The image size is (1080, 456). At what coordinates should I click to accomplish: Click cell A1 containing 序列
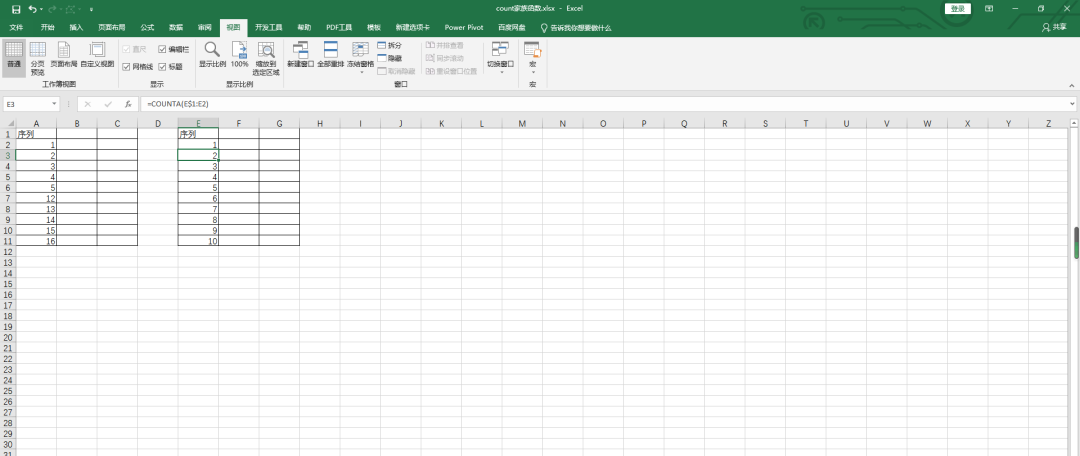36,134
